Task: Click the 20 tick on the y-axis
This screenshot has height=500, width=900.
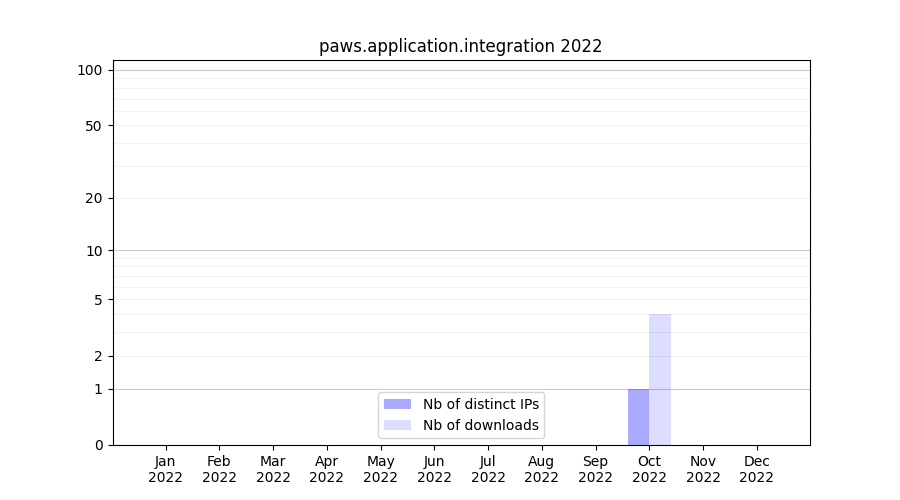Action: click(93, 198)
